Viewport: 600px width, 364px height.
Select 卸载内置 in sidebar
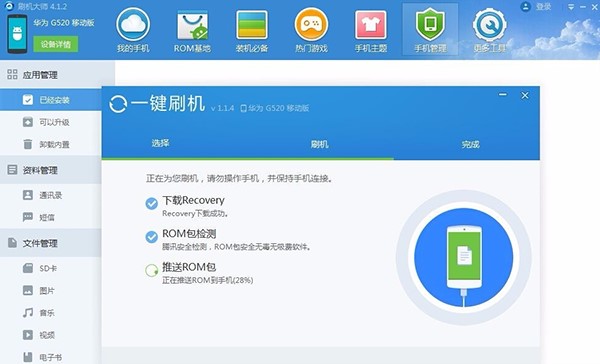[51, 144]
